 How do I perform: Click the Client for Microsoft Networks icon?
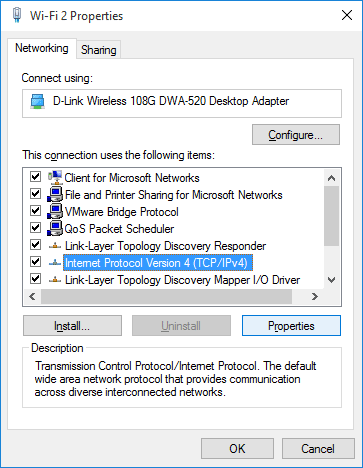tap(55, 177)
